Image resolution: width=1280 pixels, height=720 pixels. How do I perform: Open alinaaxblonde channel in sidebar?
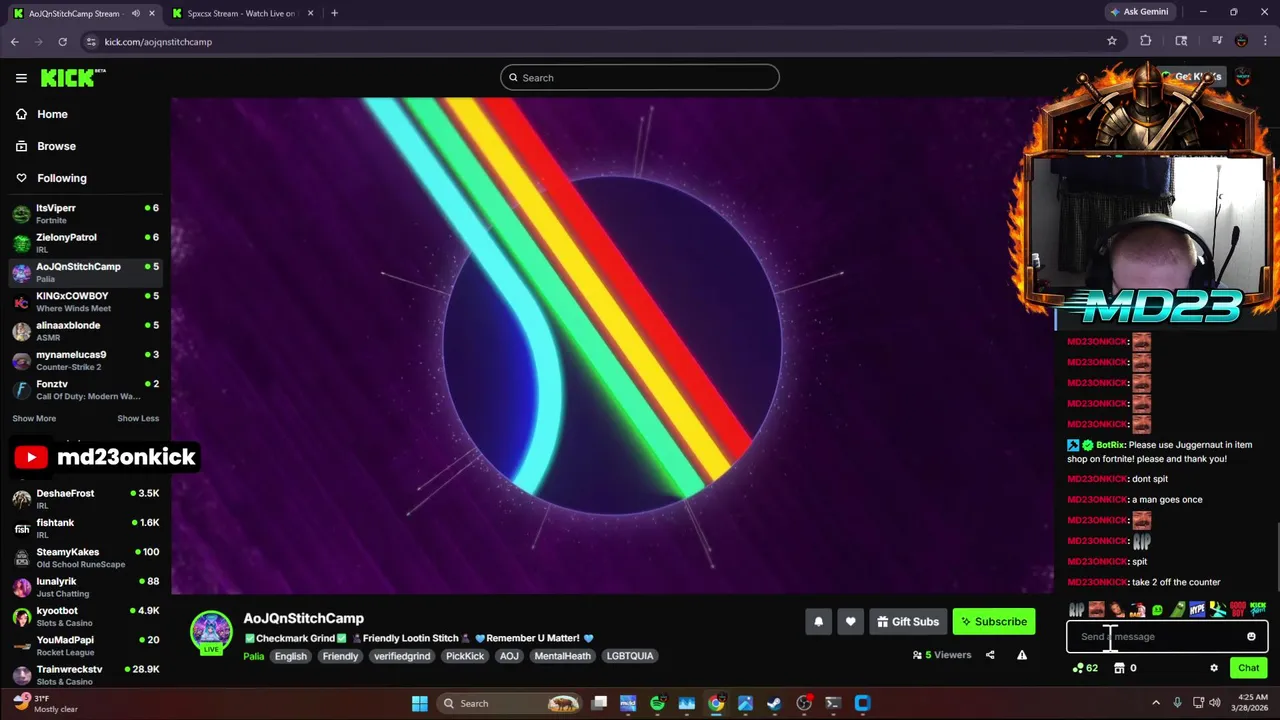[85, 331]
